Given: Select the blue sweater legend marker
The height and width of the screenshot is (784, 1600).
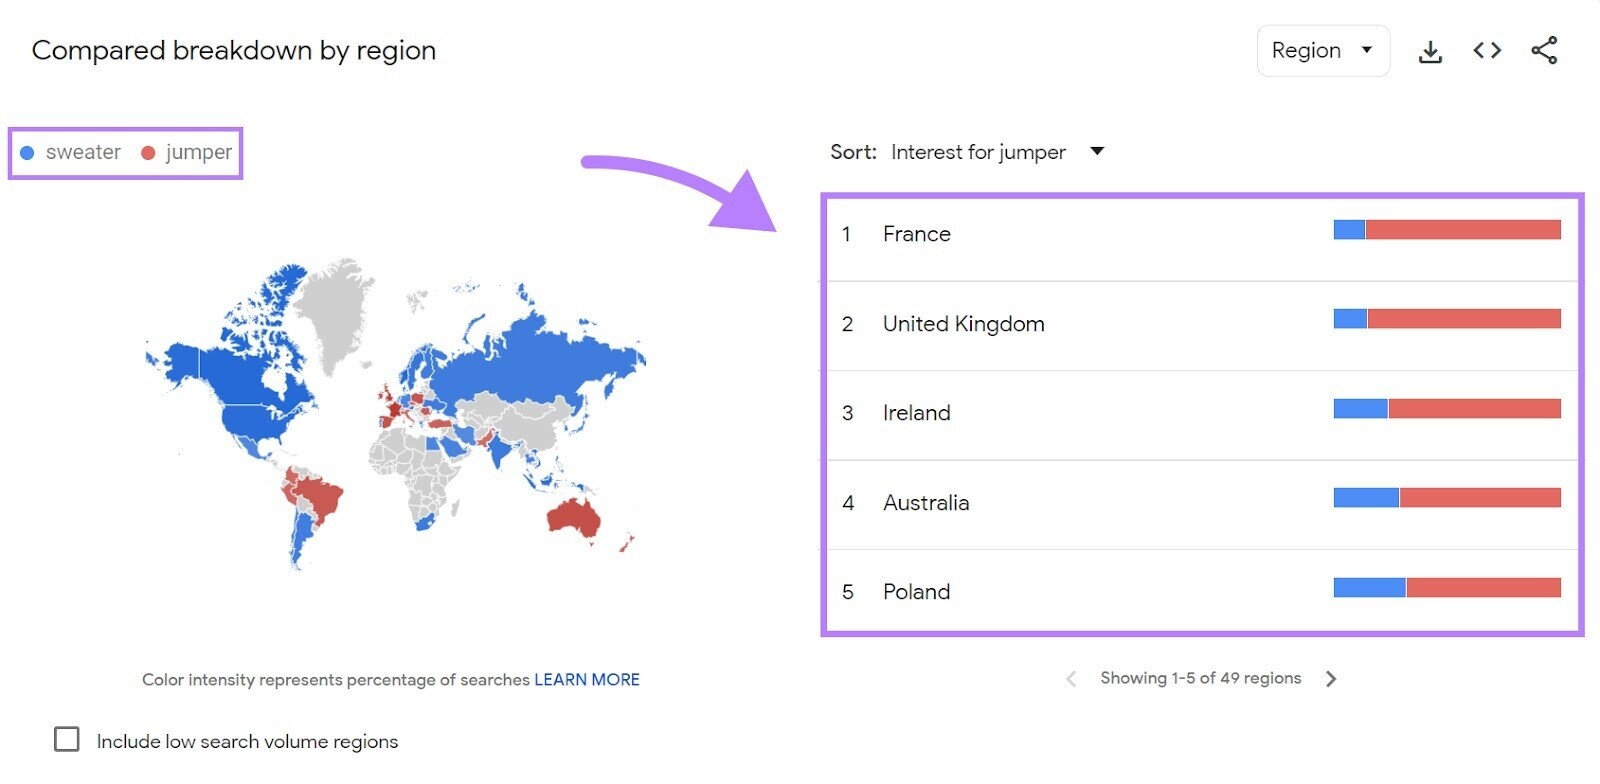Looking at the screenshot, I should 26,152.
